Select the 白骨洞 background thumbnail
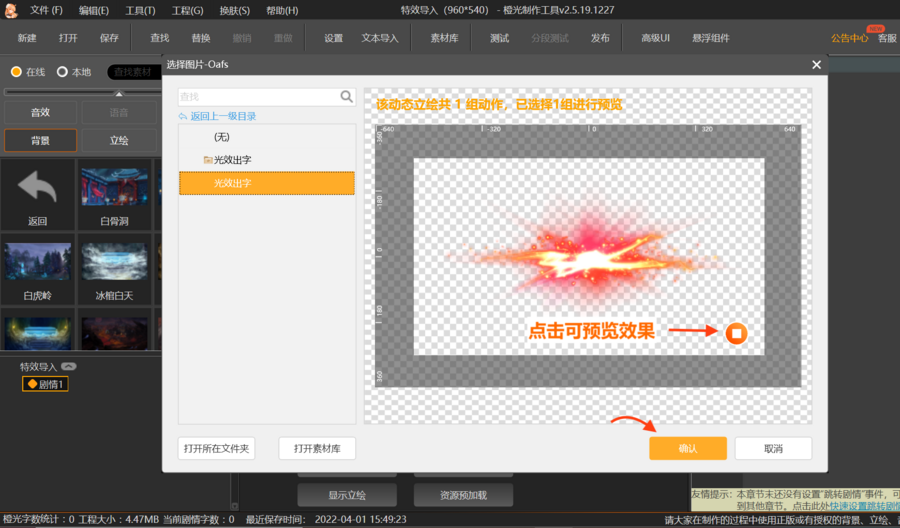Screen dimensions: 900x528 pyautogui.click(x=115, y=194)
